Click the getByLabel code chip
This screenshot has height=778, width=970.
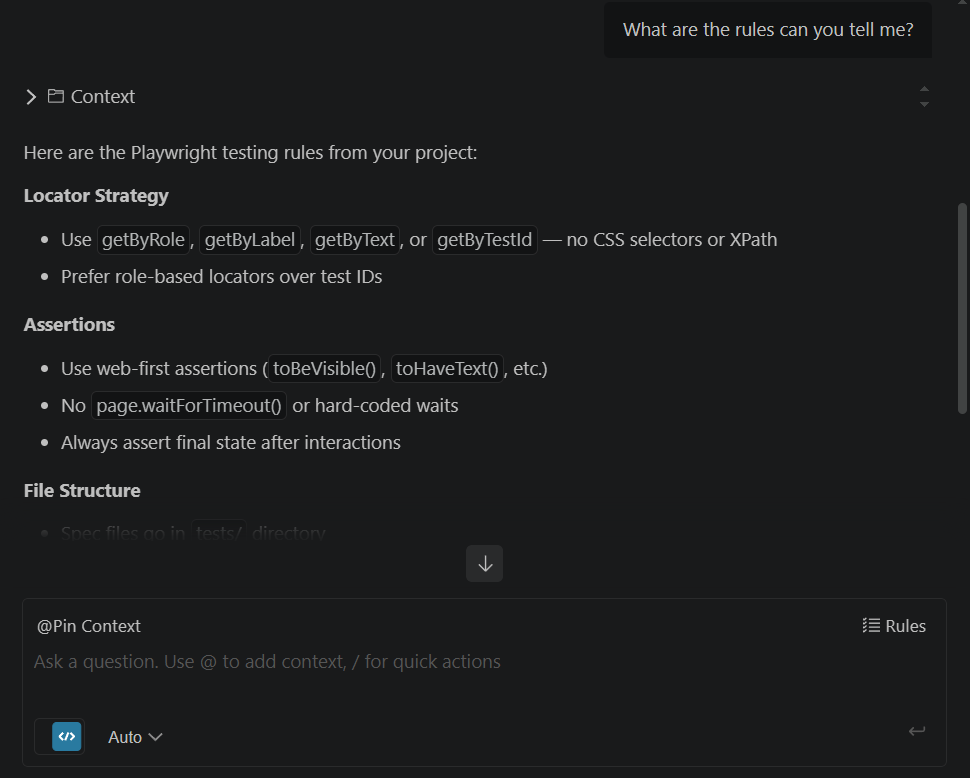(x=250, y=240)
